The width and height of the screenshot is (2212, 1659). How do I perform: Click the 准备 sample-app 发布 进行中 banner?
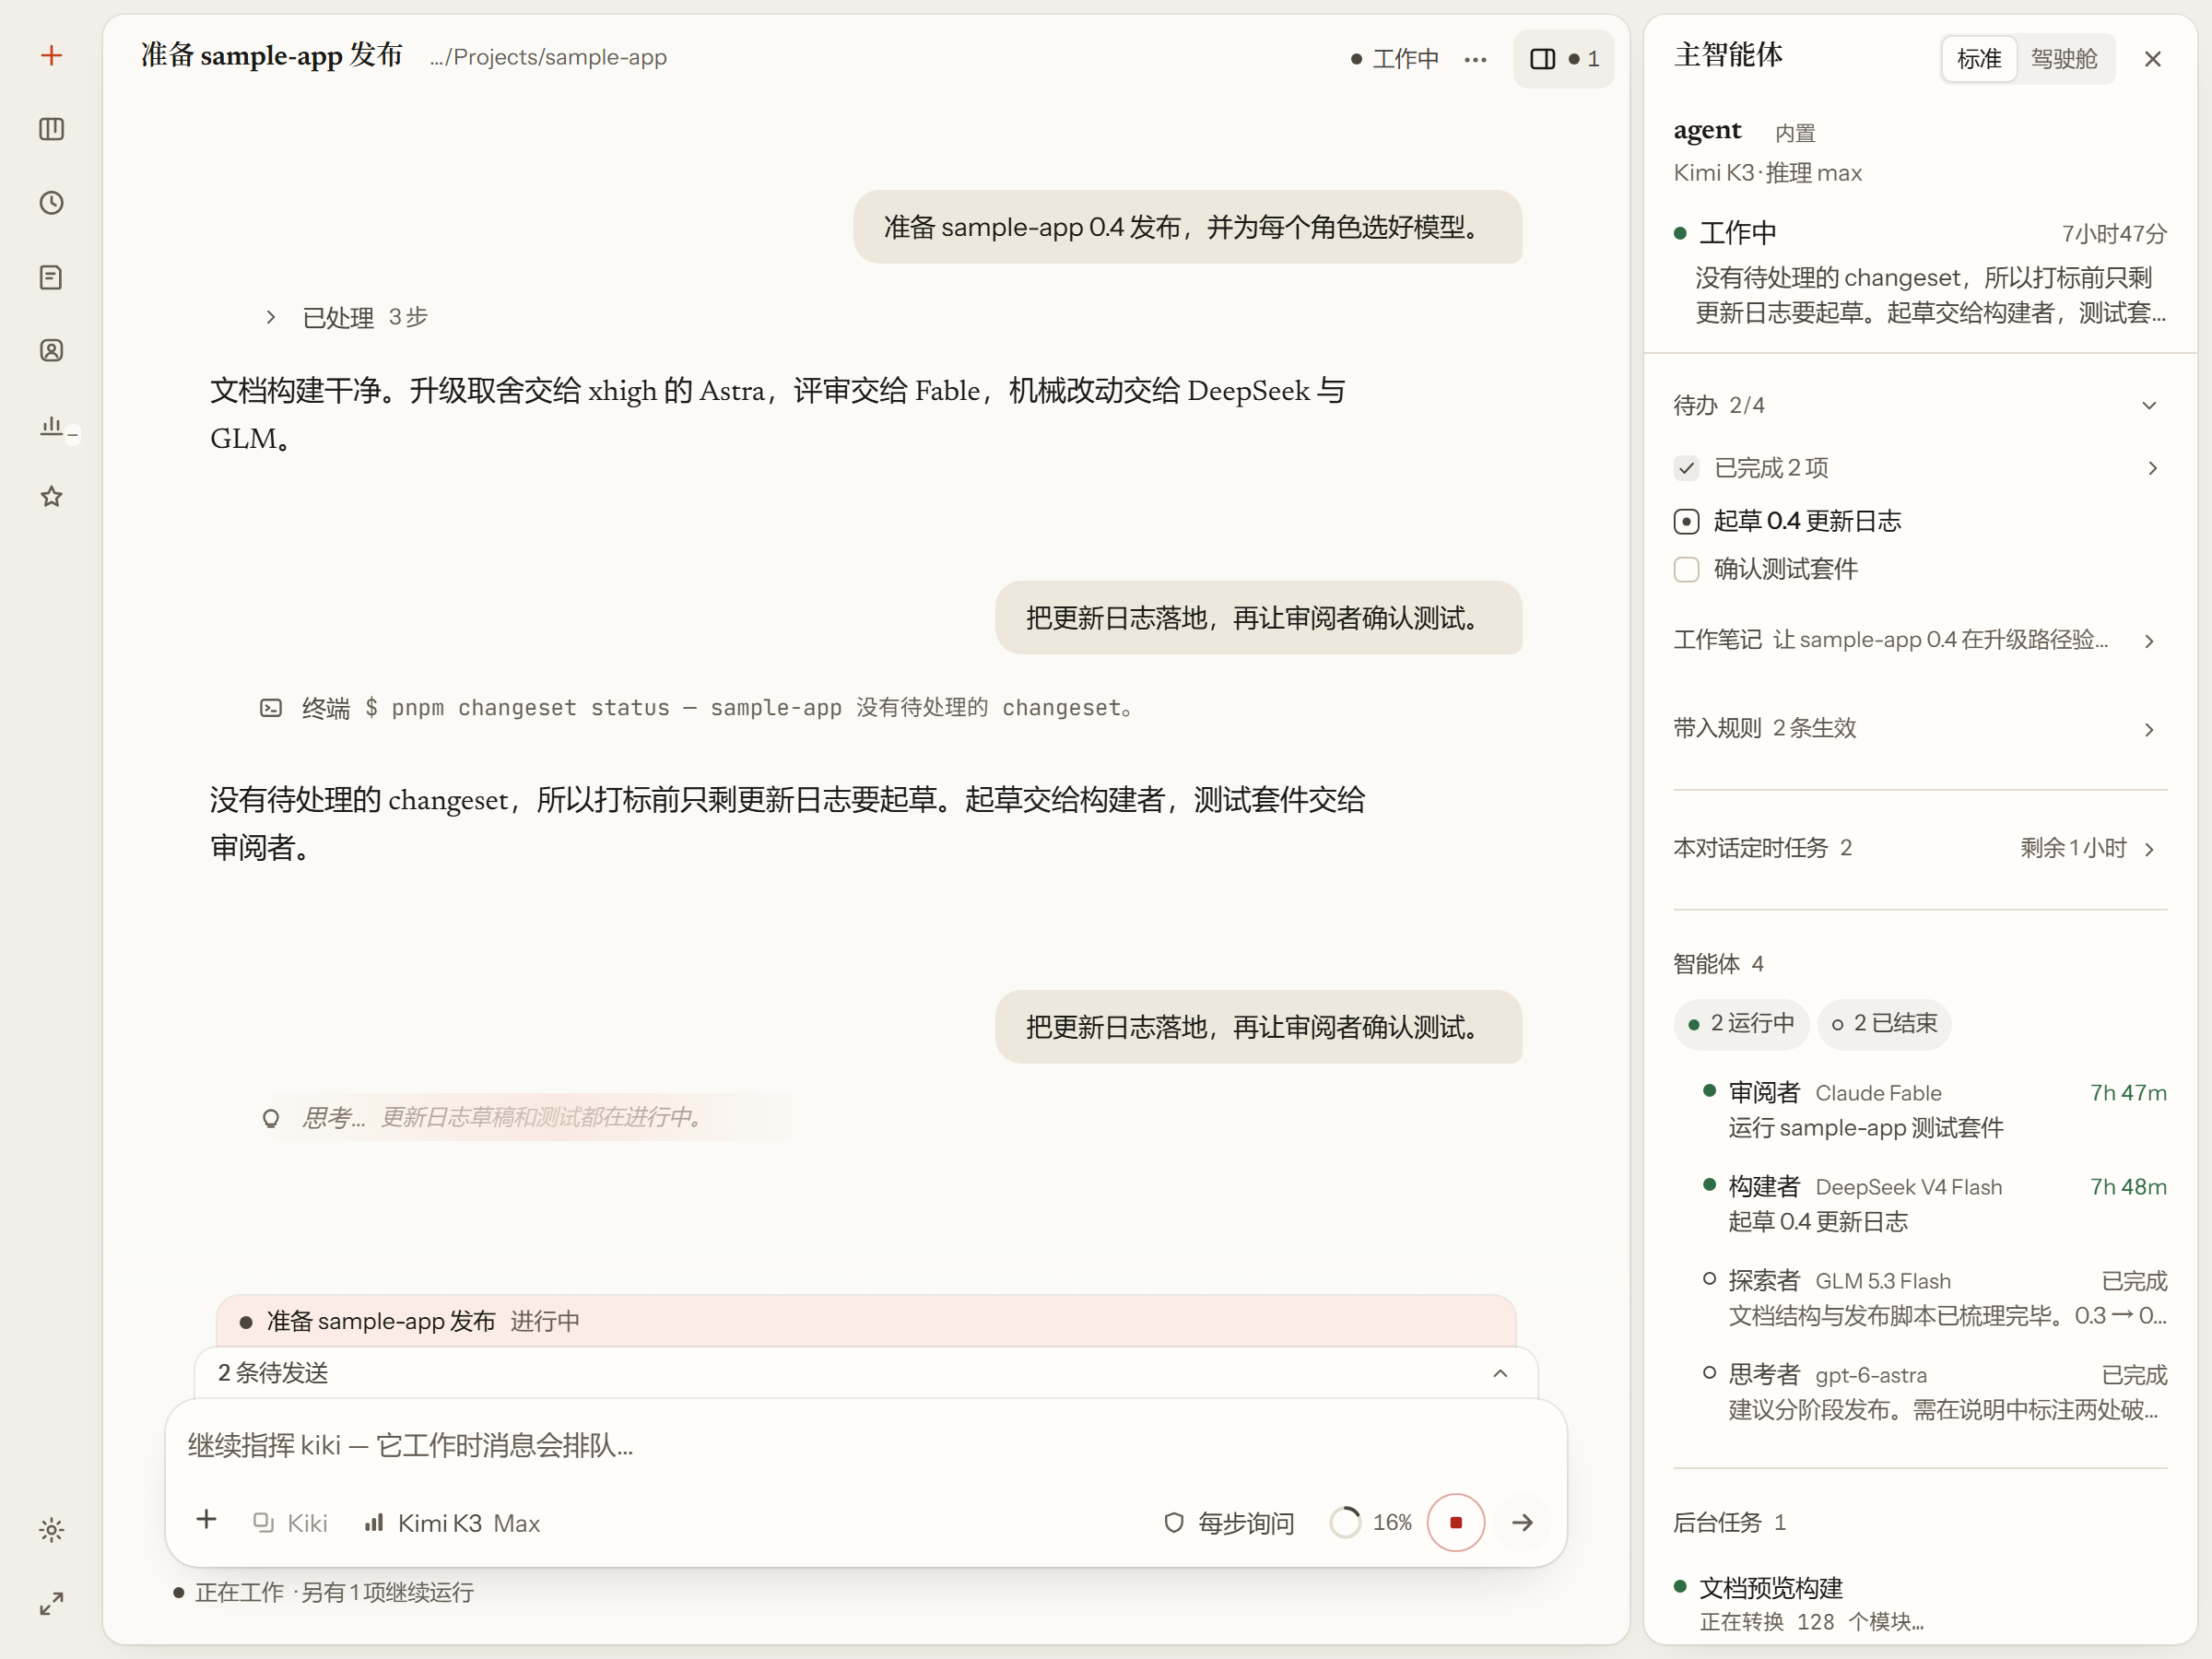coord(866,1321)
